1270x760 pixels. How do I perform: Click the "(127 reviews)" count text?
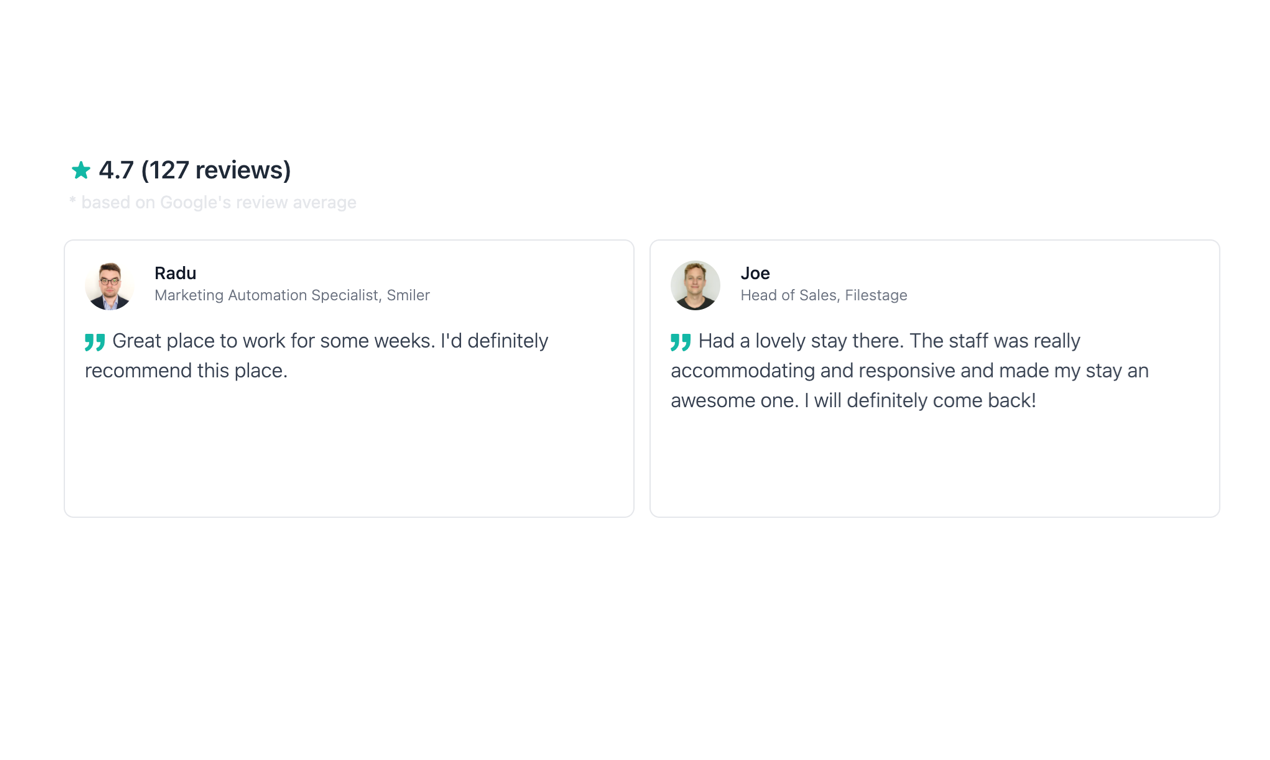[216, 170]
